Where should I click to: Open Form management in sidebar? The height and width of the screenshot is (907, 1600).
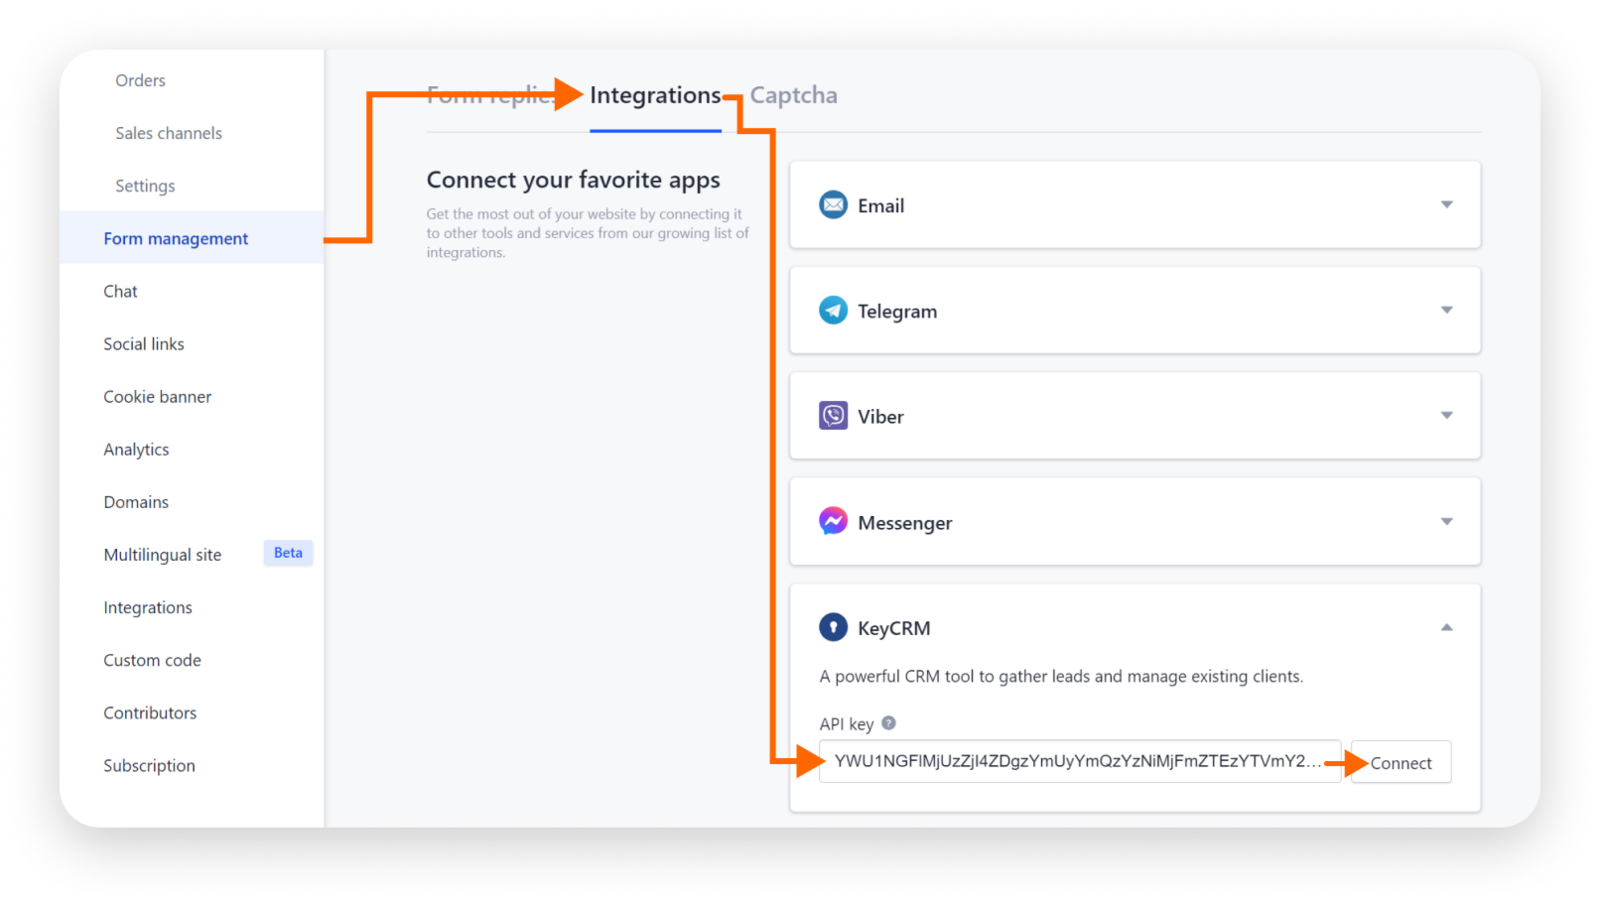(176, 238)
